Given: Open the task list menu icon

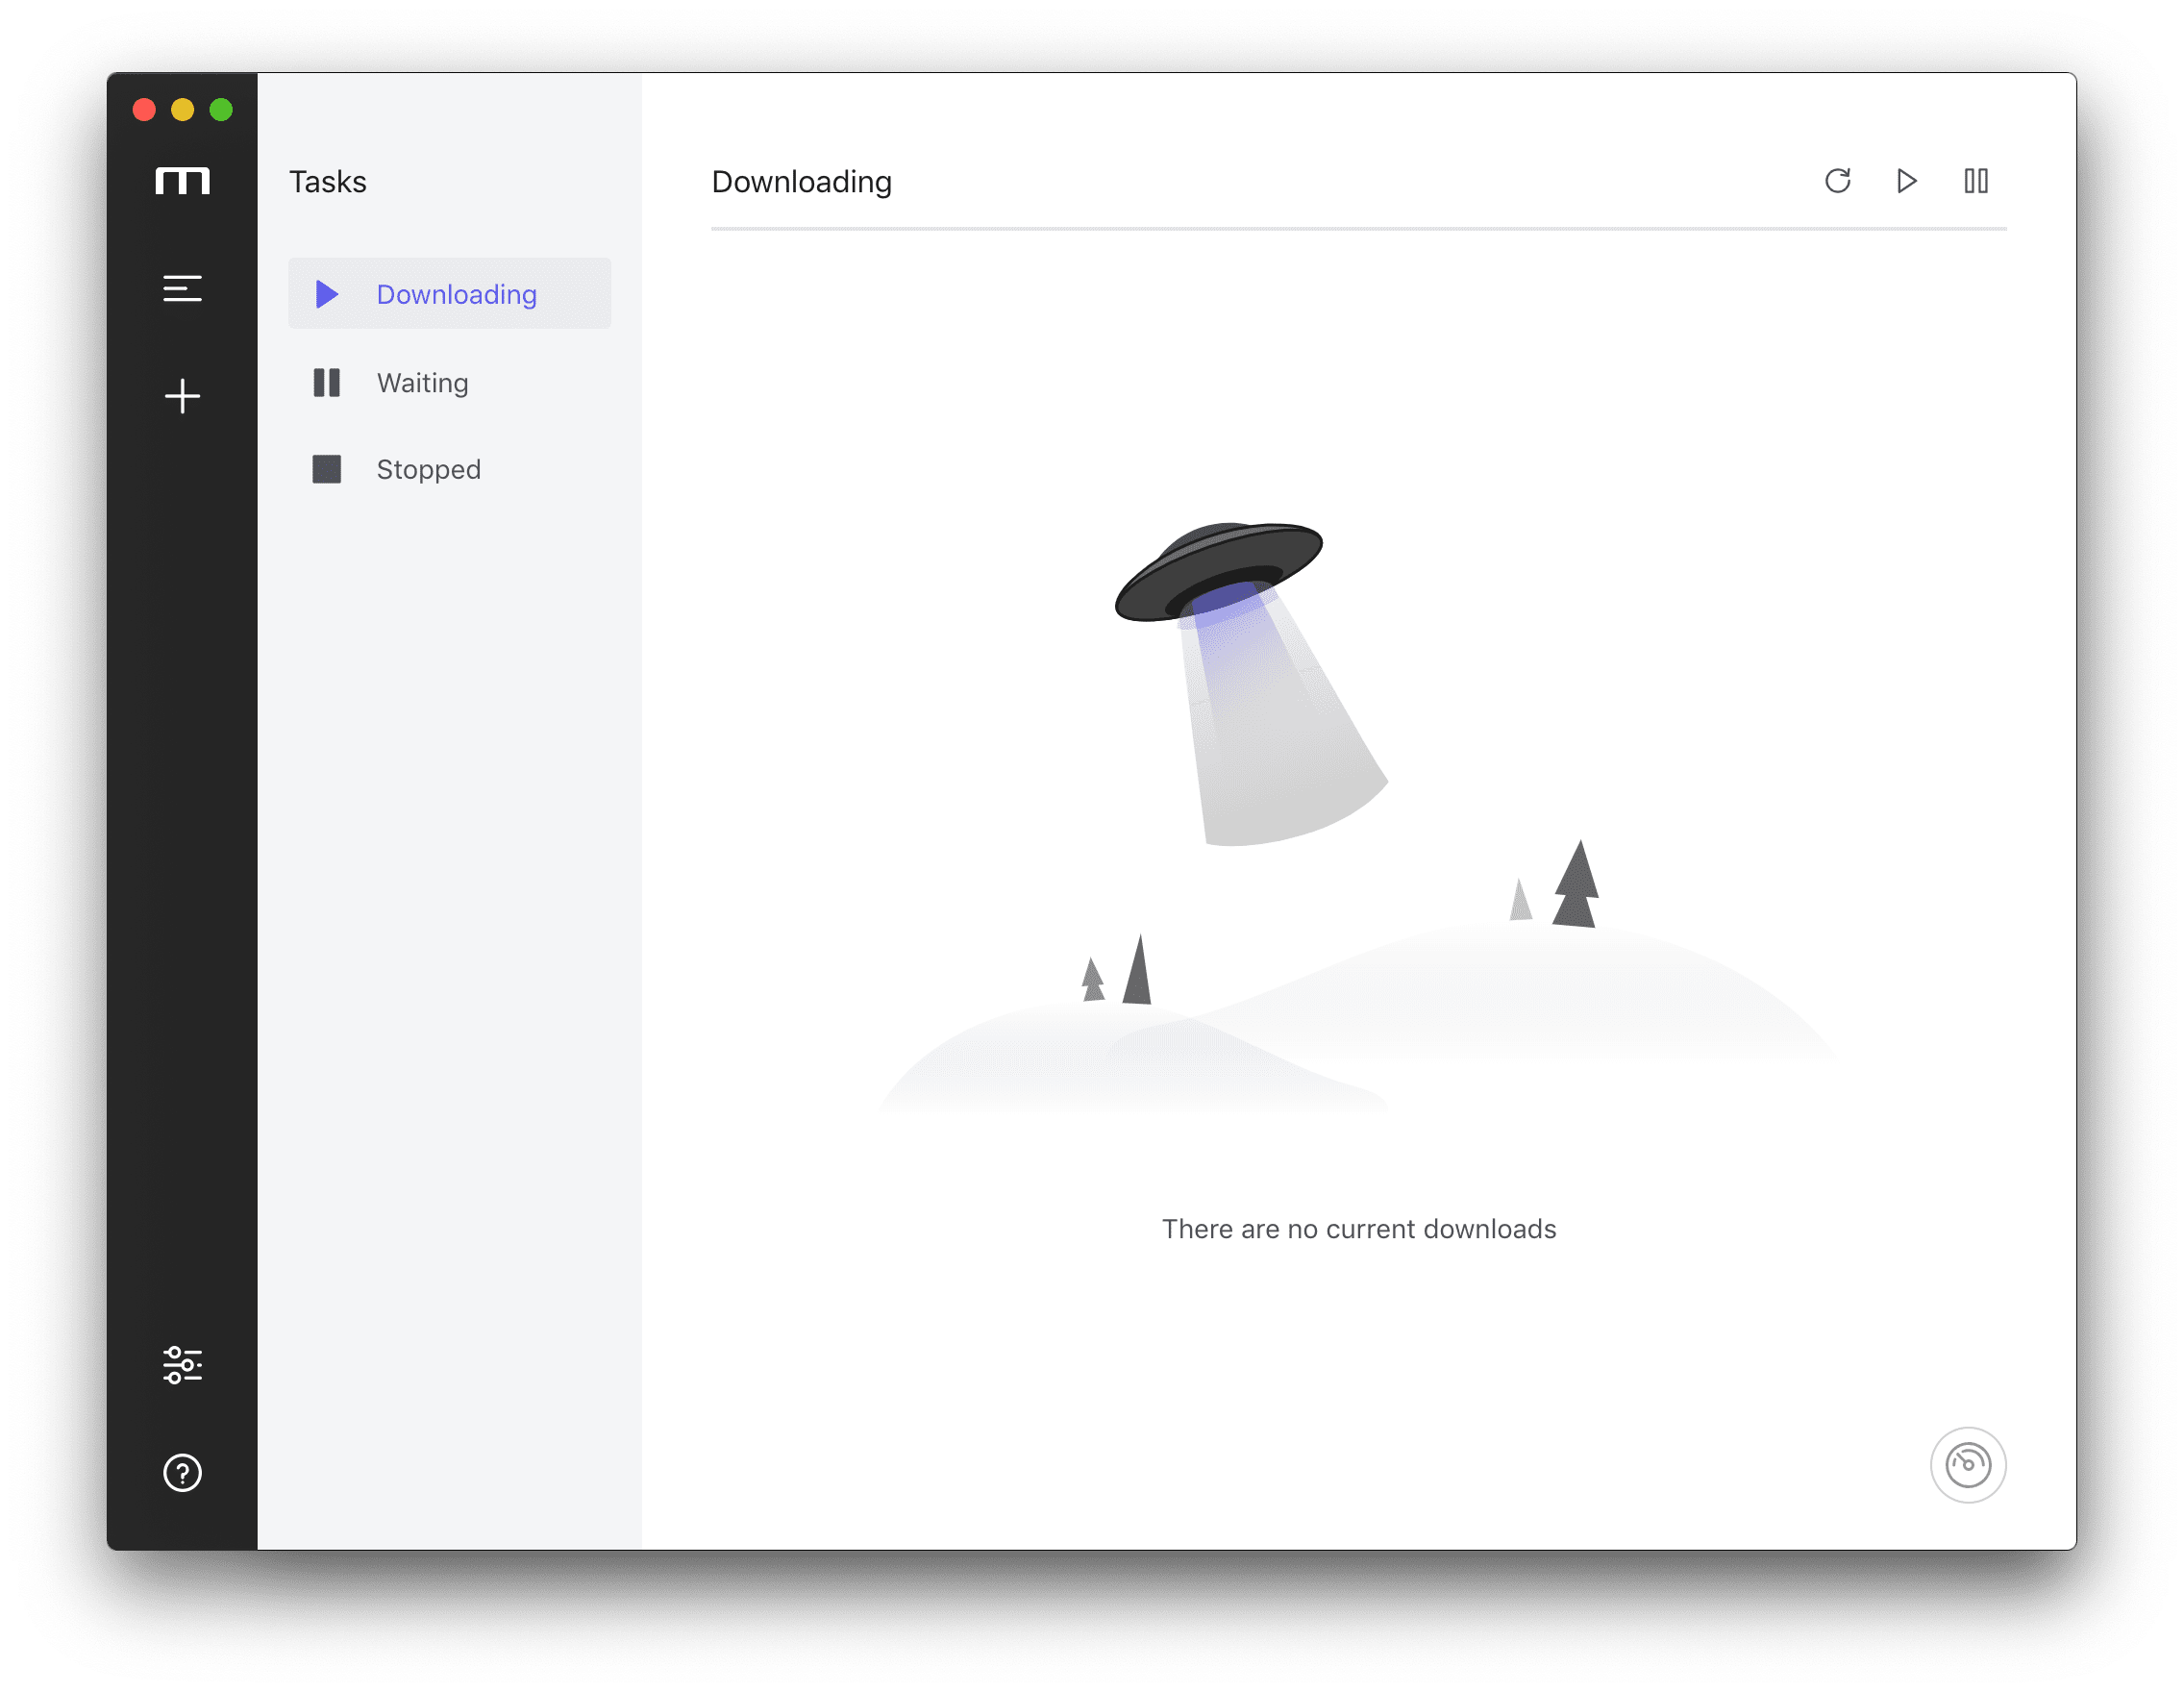Looking at the screenshot, I should click(182, 288).
